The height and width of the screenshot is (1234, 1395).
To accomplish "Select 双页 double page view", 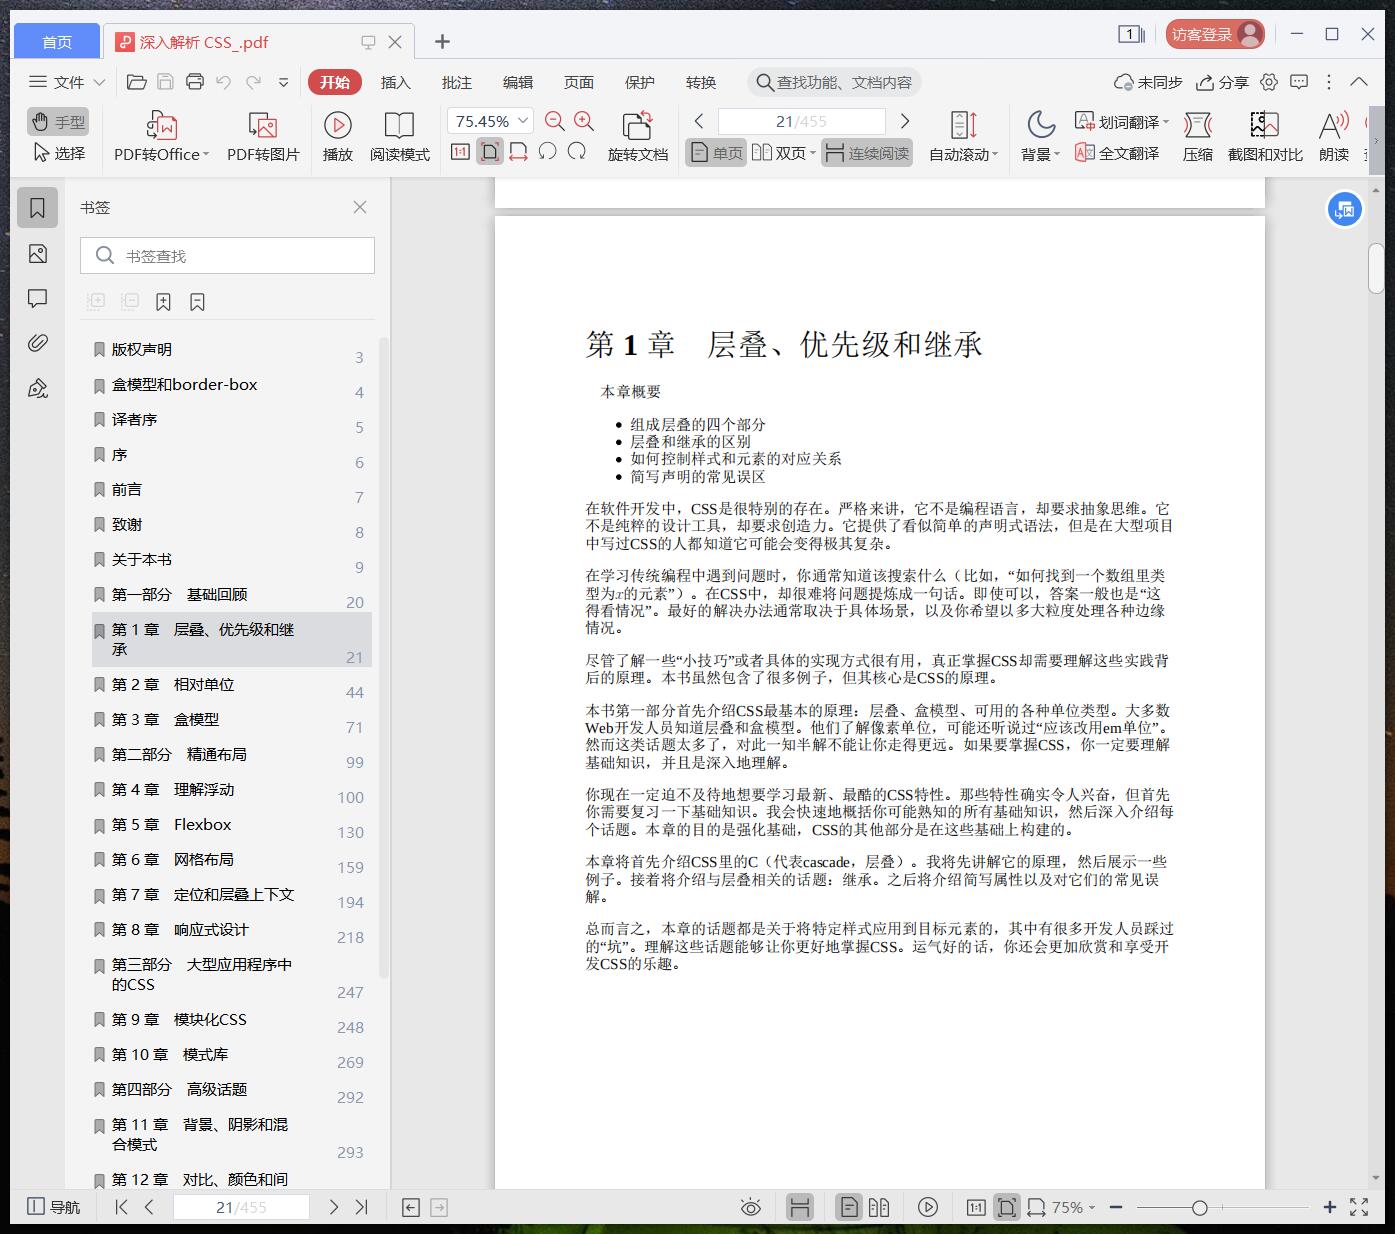I will click(783, 153).
